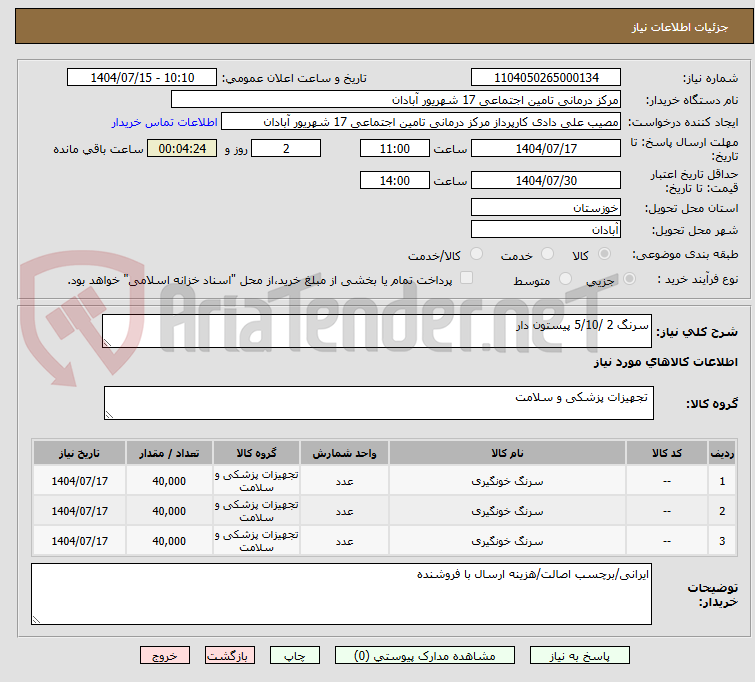
Task: Select the خدمت radio button
Action: click(x=547, y=254)
